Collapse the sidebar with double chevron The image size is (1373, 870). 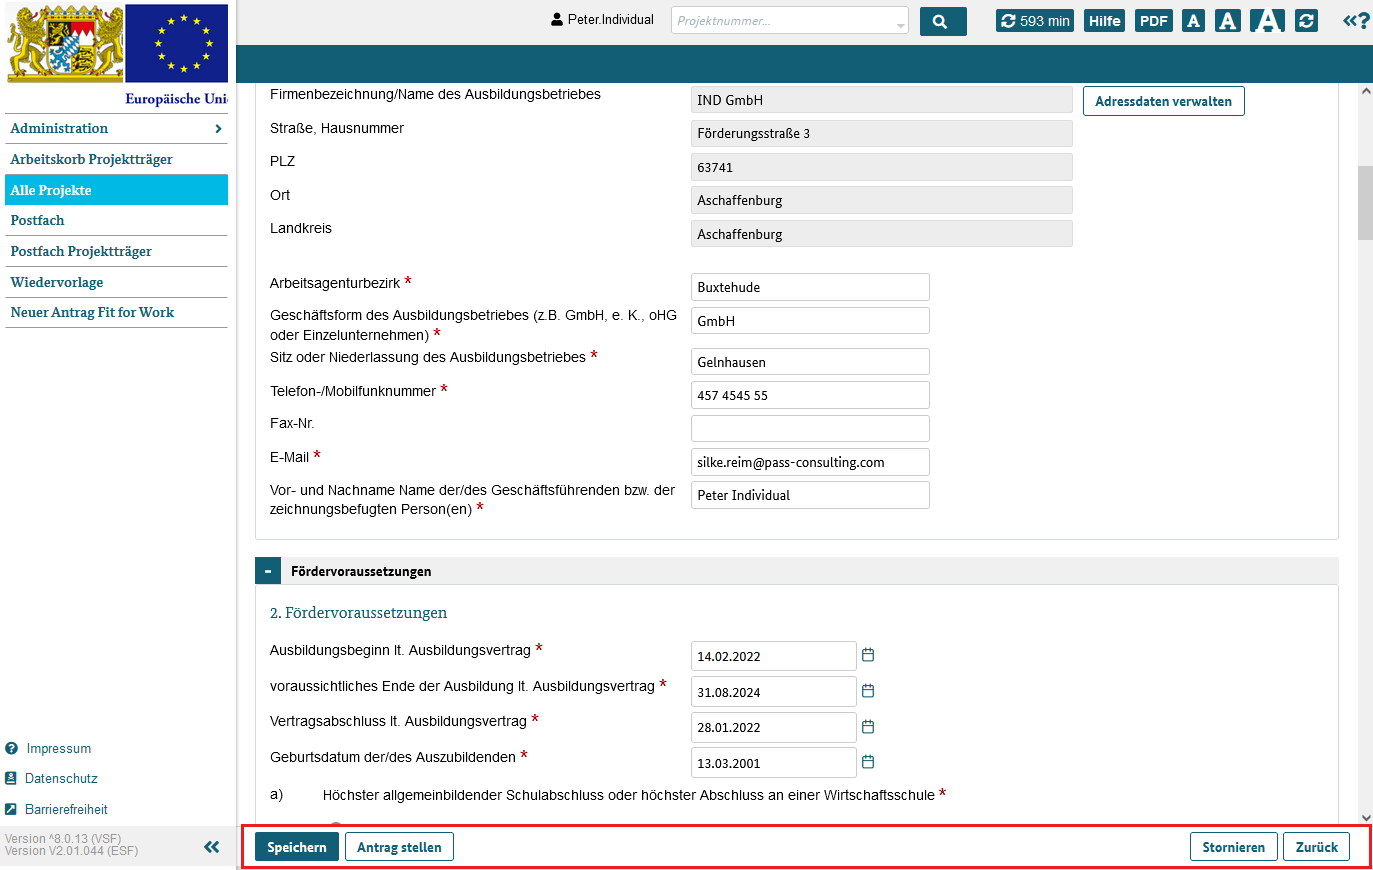pos(212,847)
